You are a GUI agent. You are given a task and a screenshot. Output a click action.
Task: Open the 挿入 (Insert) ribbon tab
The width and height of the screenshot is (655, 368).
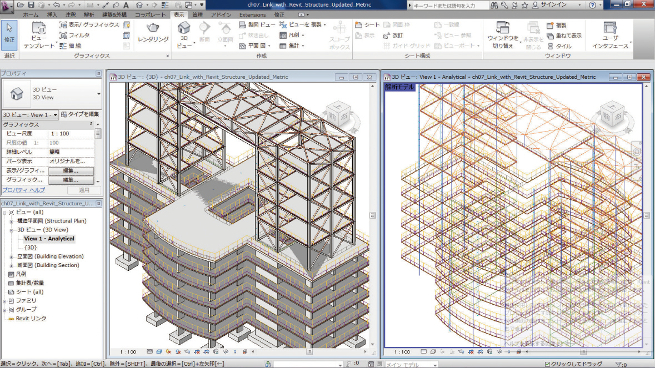coord(52,15)
